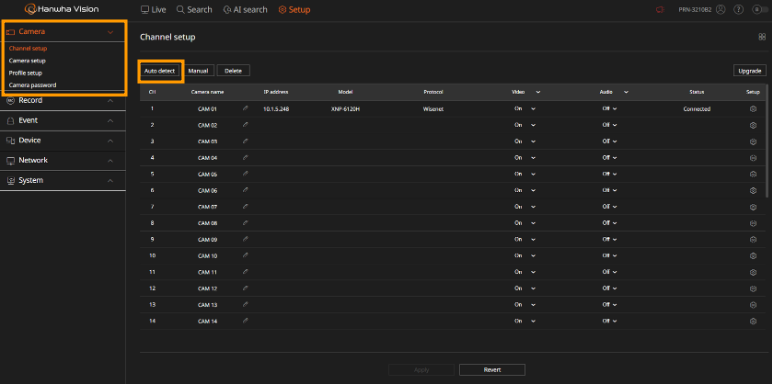Expand the Network menu section

[x=110, y=160]
